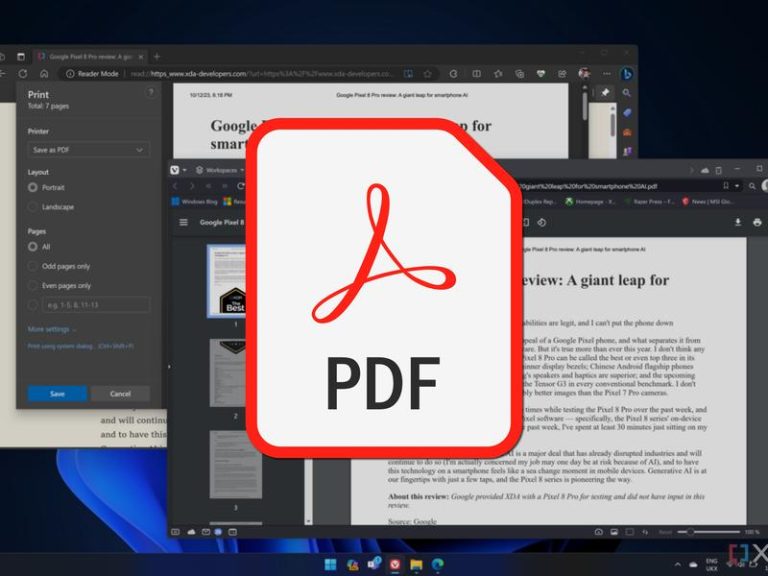The width and height of the screenshot is (768, 576).
Task: Open the Workspaces dropdown in Vivaldi
Action: (220, 170)
